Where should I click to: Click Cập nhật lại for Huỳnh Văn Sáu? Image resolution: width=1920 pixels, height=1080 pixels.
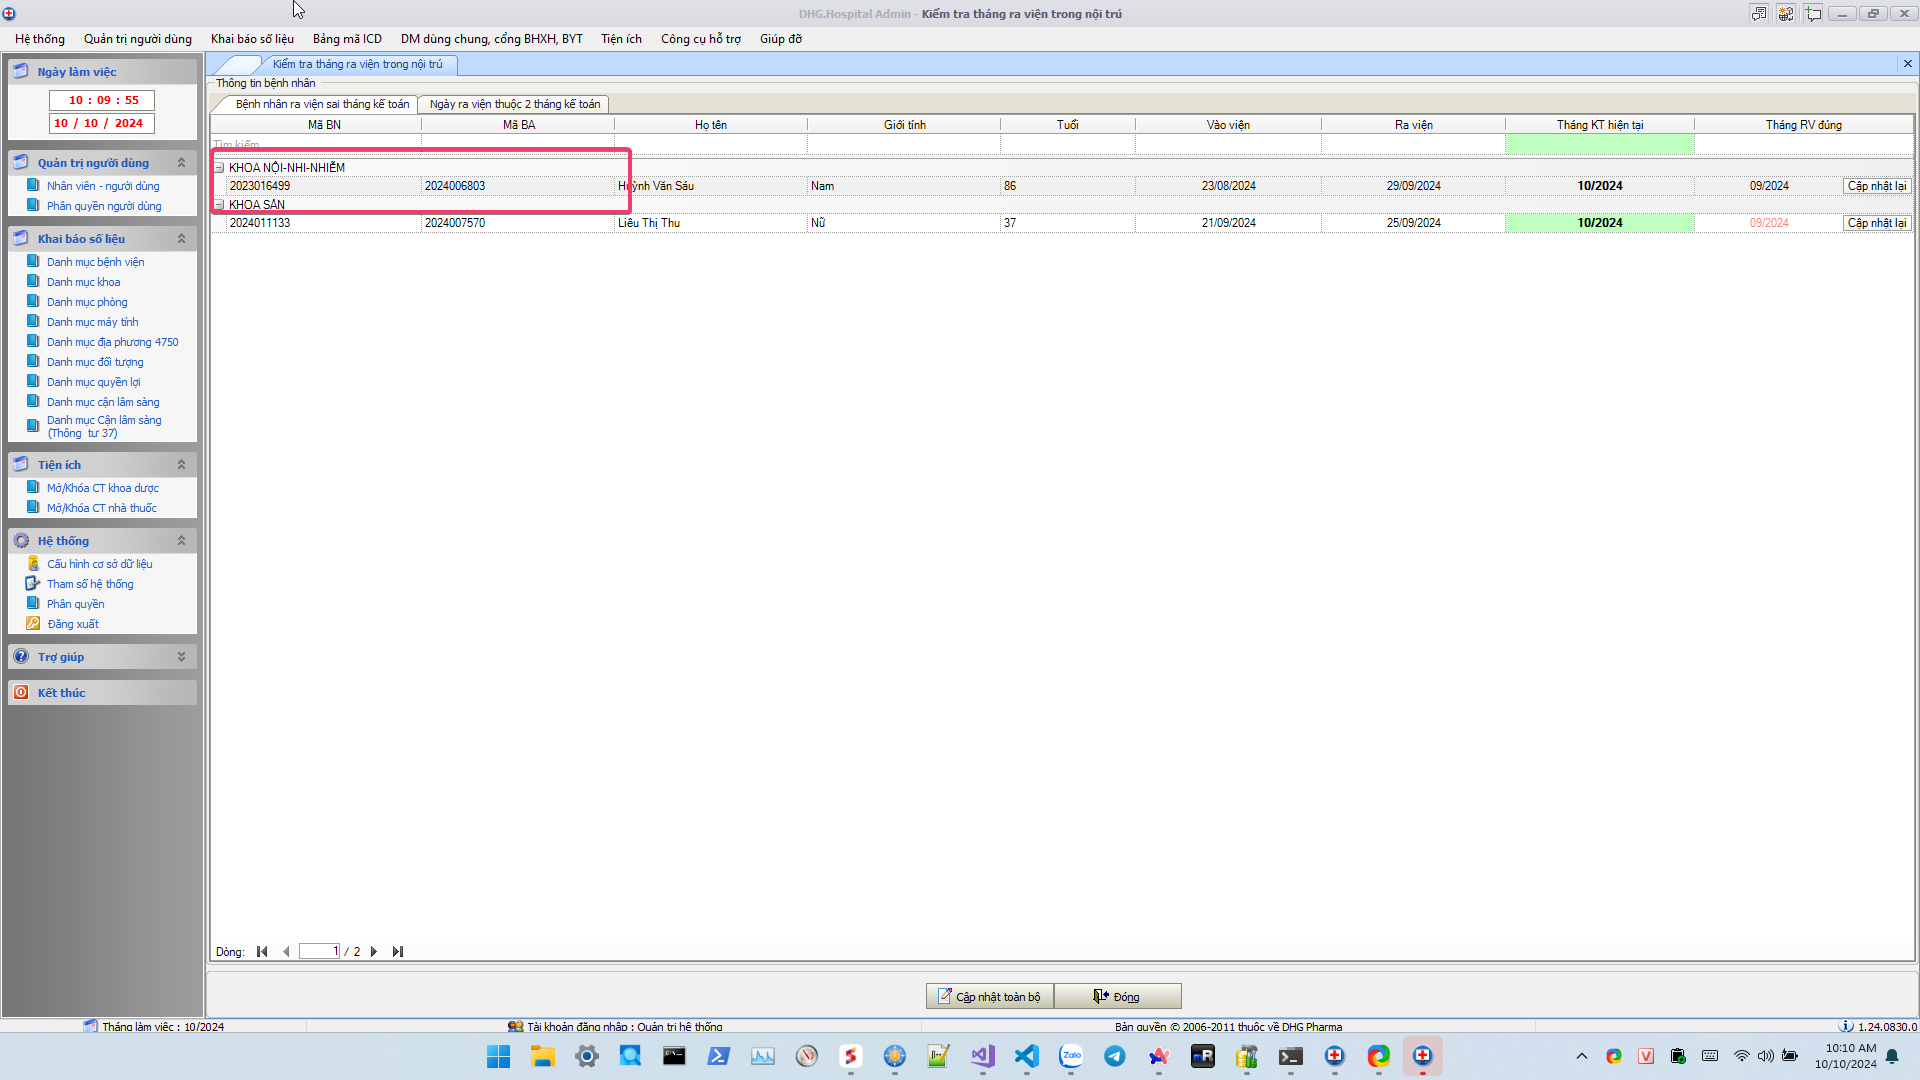[1876, 186]
